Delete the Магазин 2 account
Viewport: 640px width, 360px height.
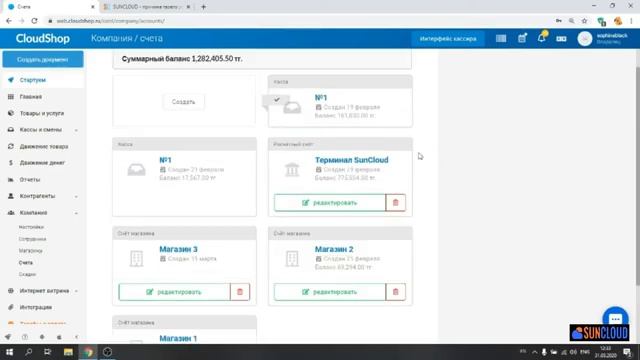click(396, 292)
